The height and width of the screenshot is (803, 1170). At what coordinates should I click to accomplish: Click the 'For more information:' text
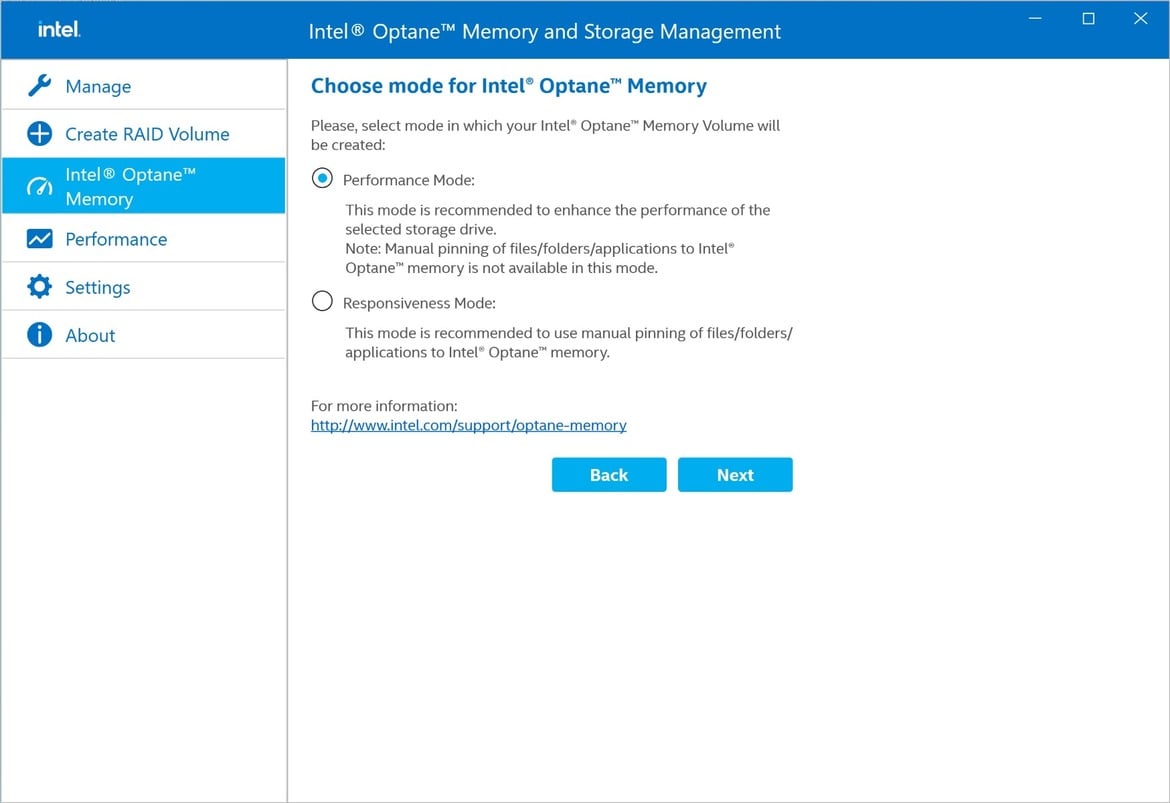[384, 406]
